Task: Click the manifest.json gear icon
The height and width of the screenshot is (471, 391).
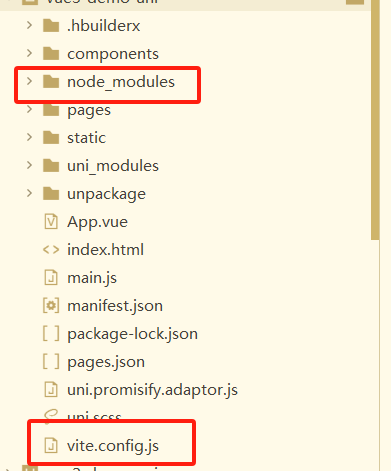Action: 51,306
